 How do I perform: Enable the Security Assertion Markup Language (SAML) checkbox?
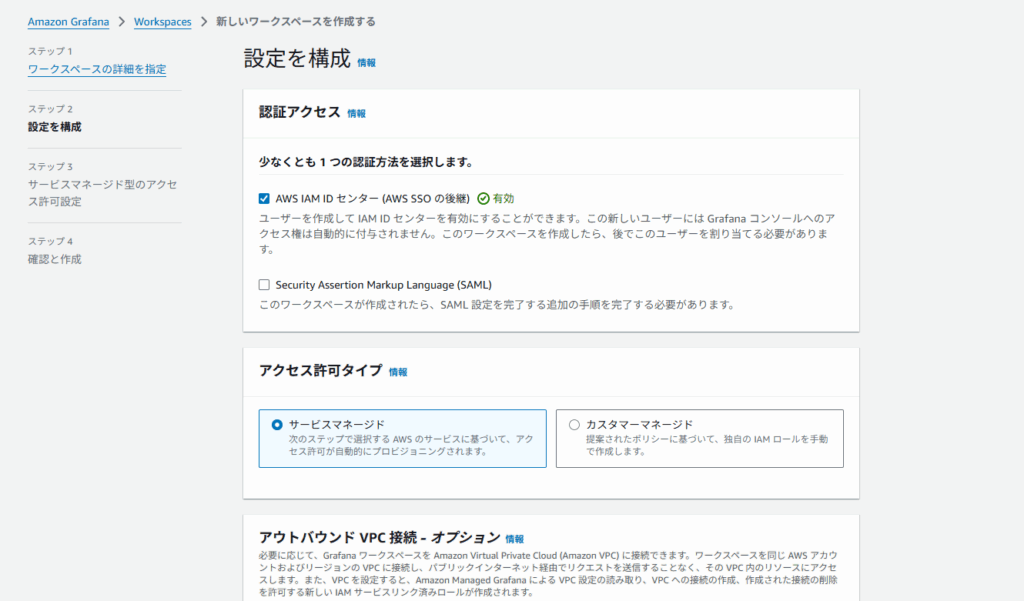tap(264, 285)
